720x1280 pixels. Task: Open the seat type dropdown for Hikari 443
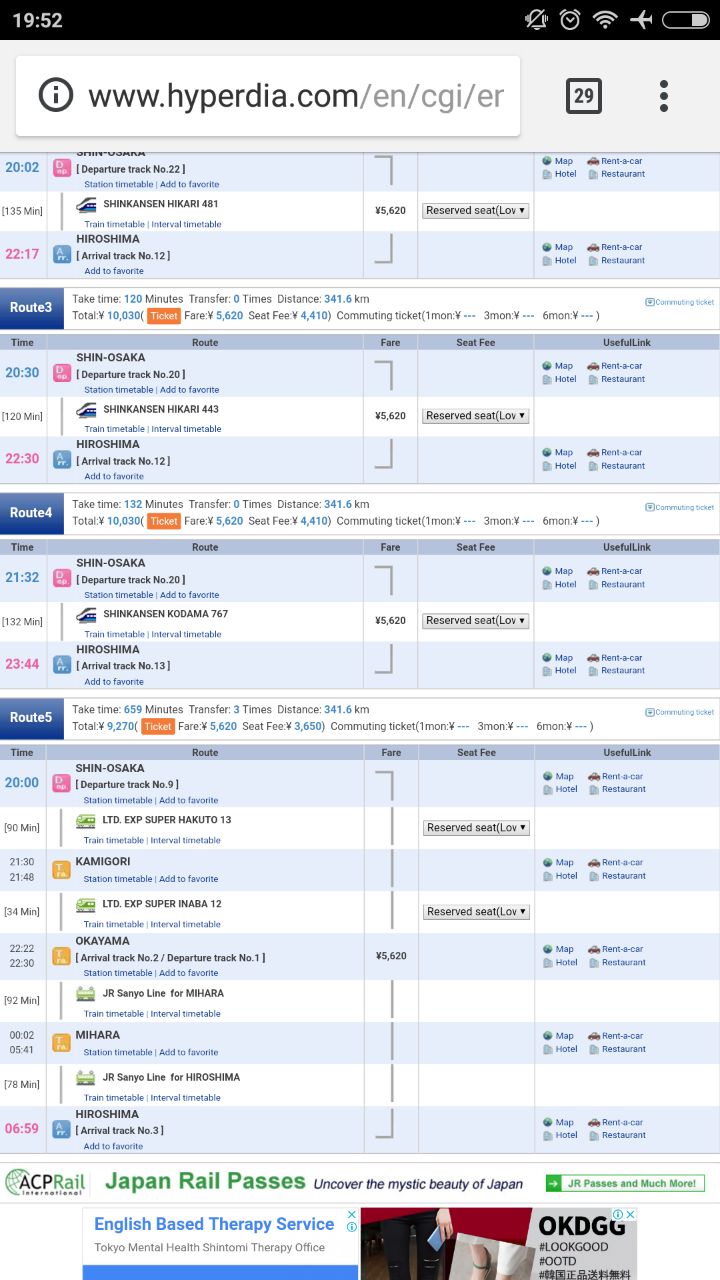click(x=476, y=415)
